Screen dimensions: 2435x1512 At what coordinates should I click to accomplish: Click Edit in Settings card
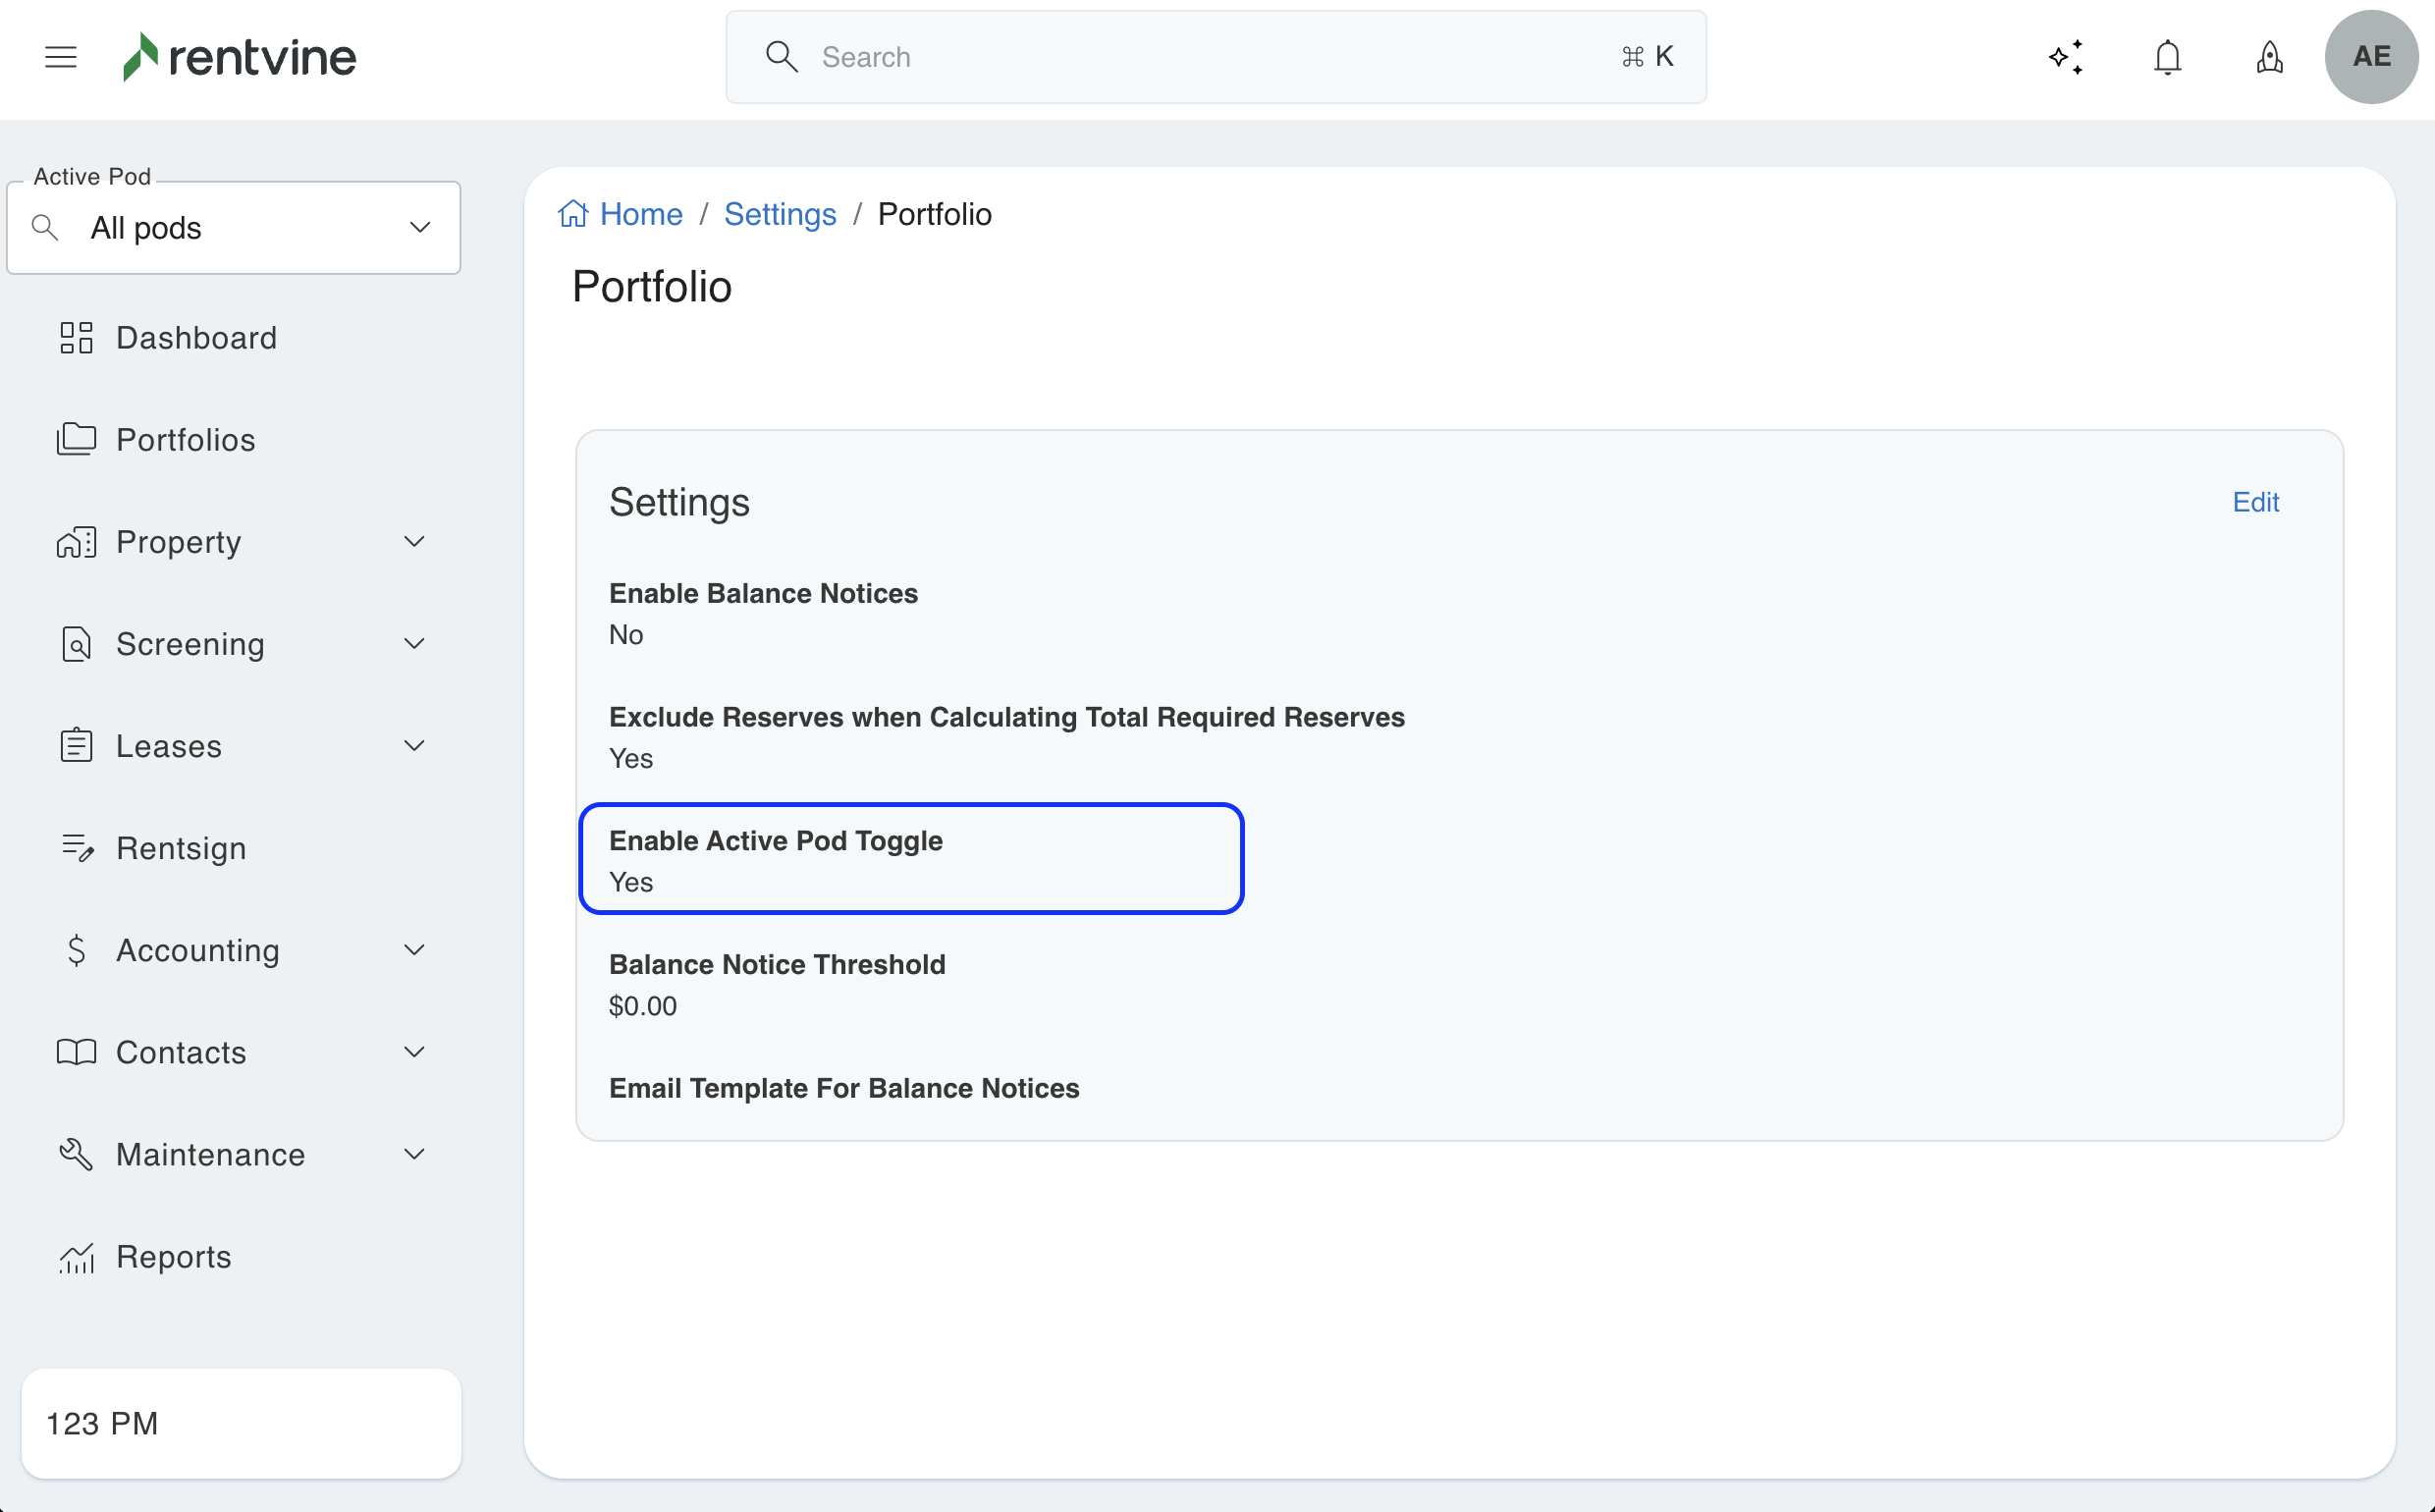(x=2255, y=502)
